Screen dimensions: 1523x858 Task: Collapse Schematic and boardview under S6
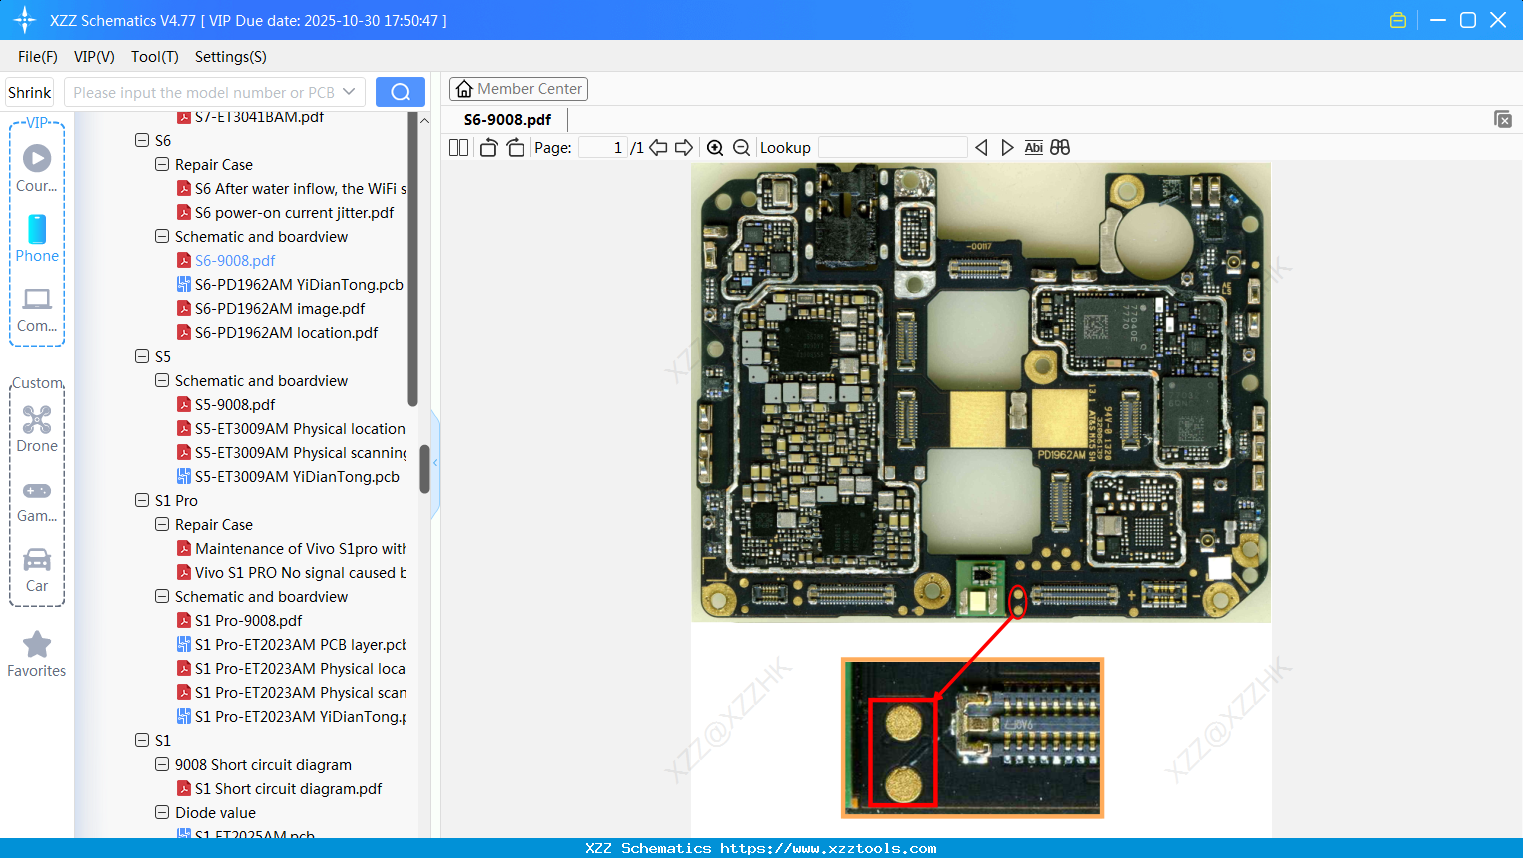tap(162, 237)
